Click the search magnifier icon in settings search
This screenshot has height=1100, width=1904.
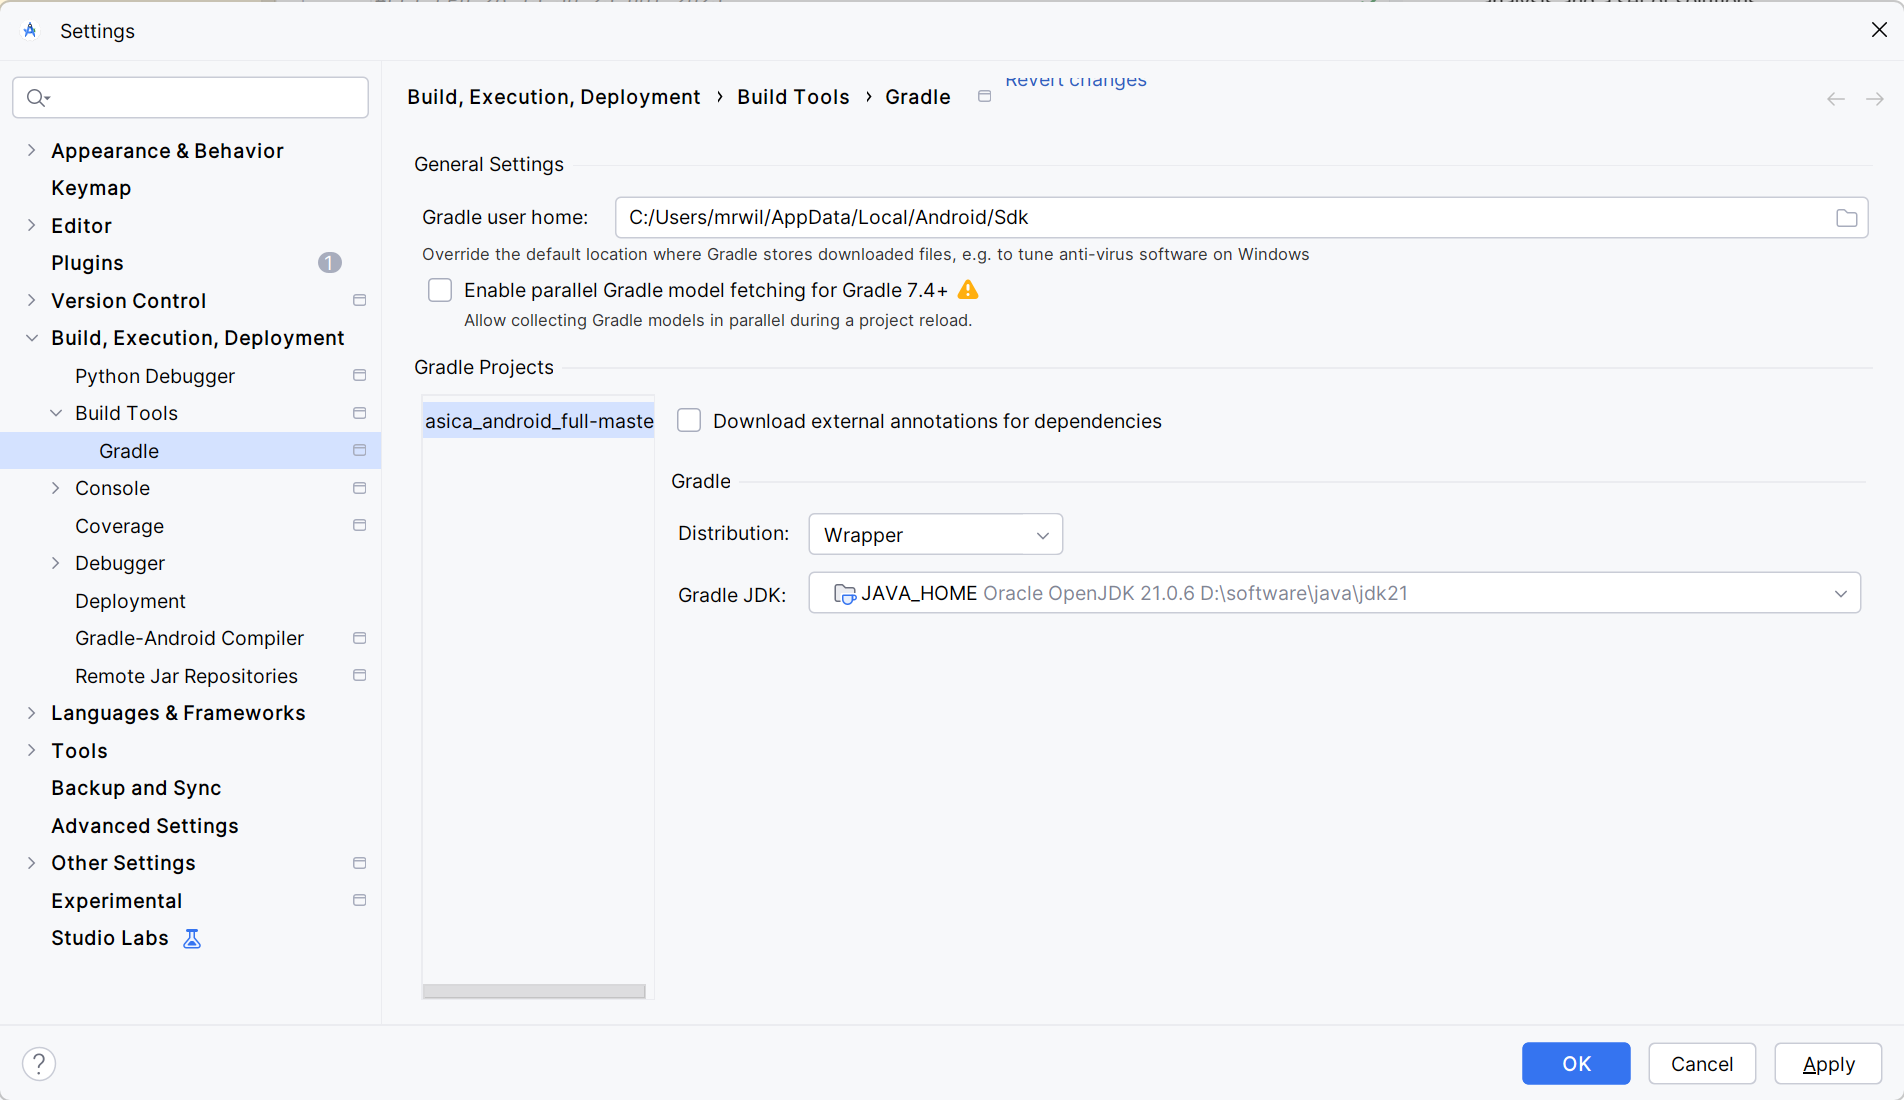[37, 98]
